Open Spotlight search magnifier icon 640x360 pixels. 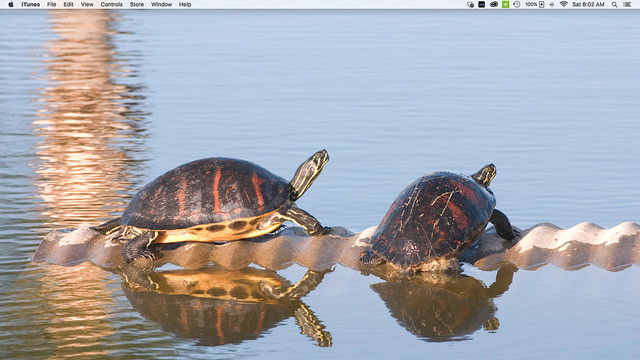point(614,4)
